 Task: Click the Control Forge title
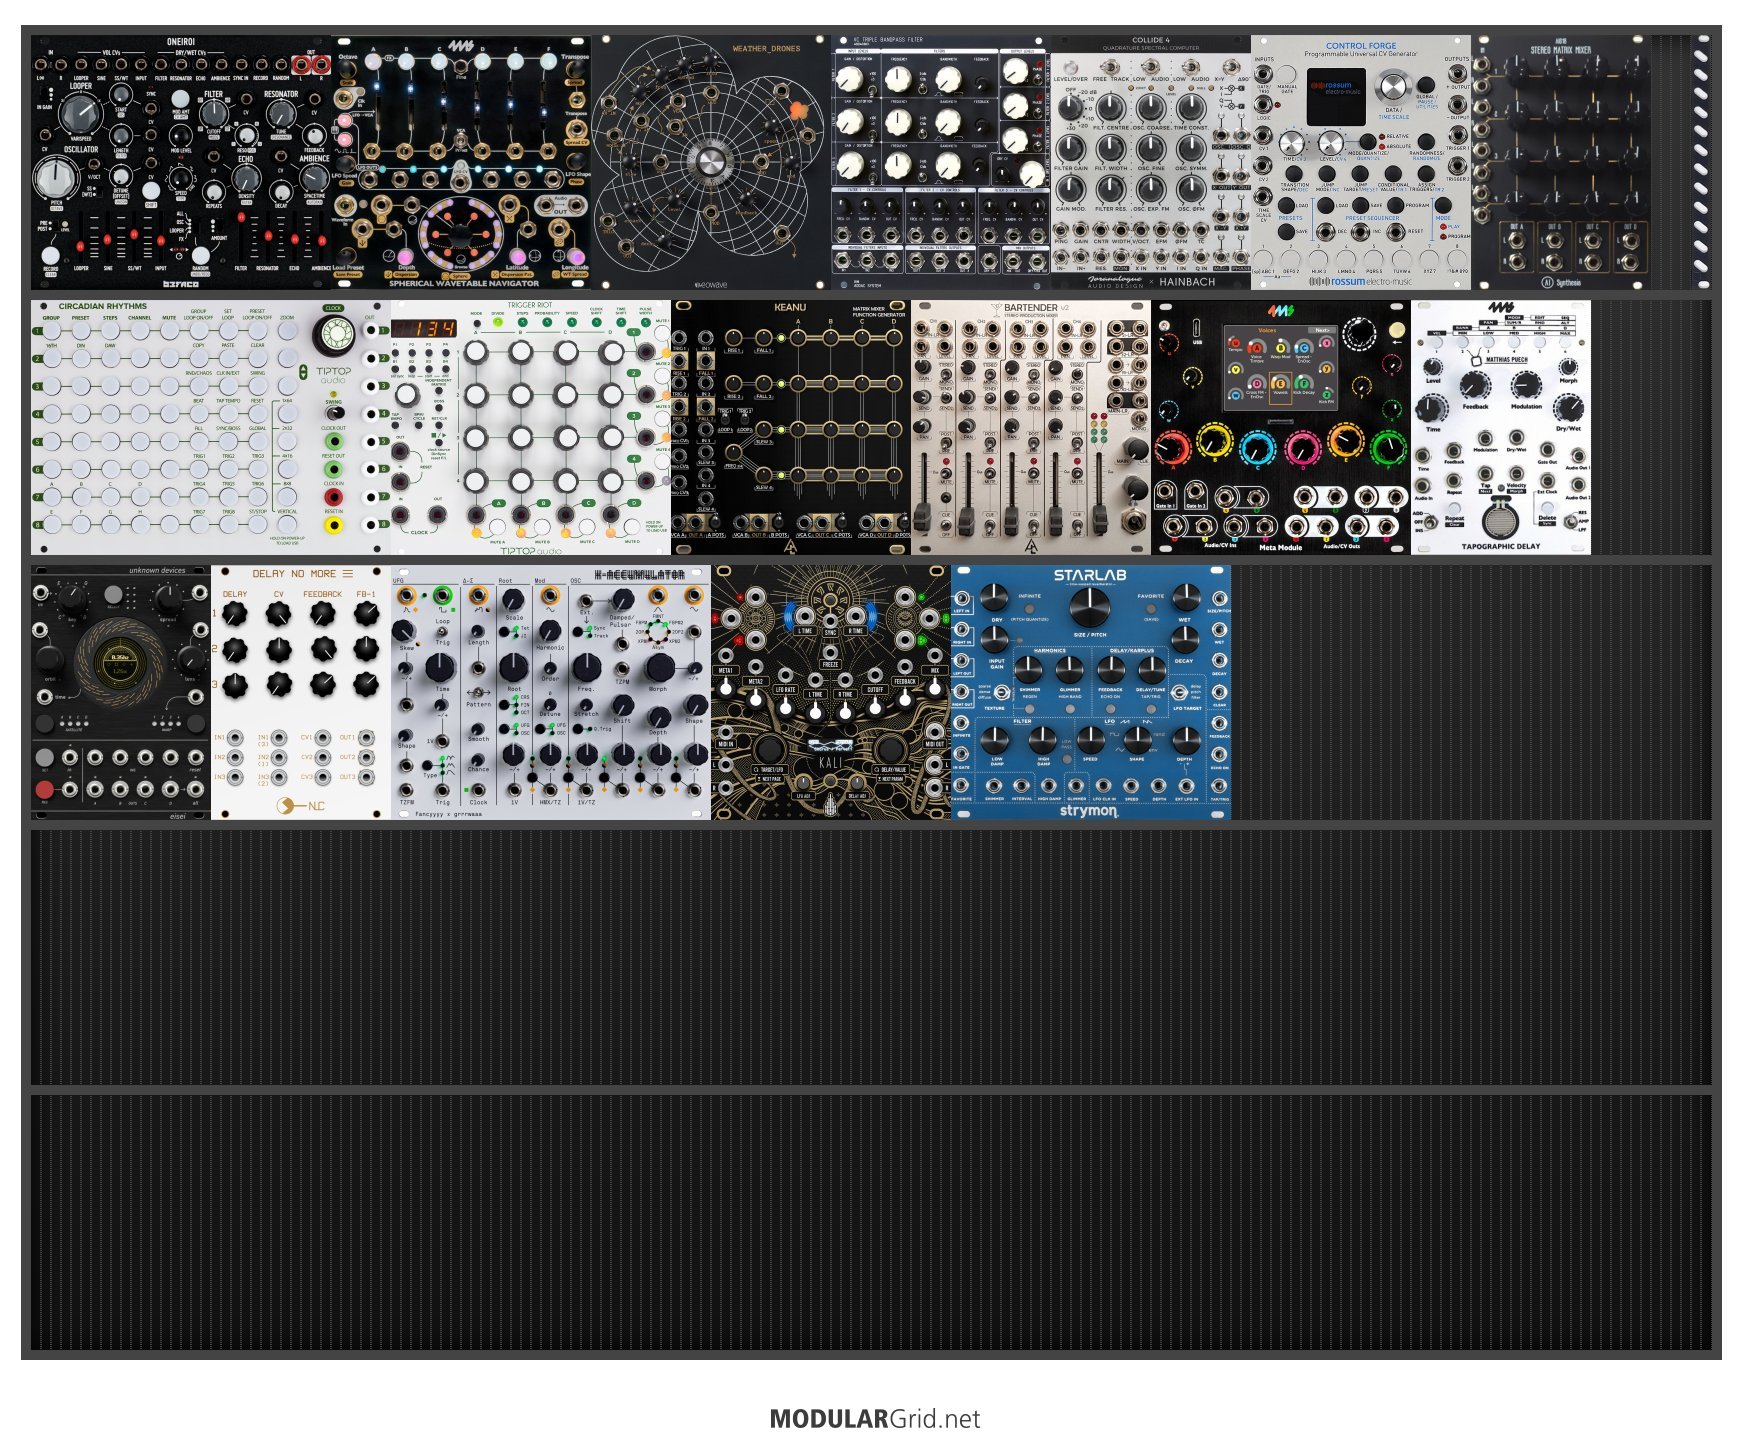tap(1360, 46)
